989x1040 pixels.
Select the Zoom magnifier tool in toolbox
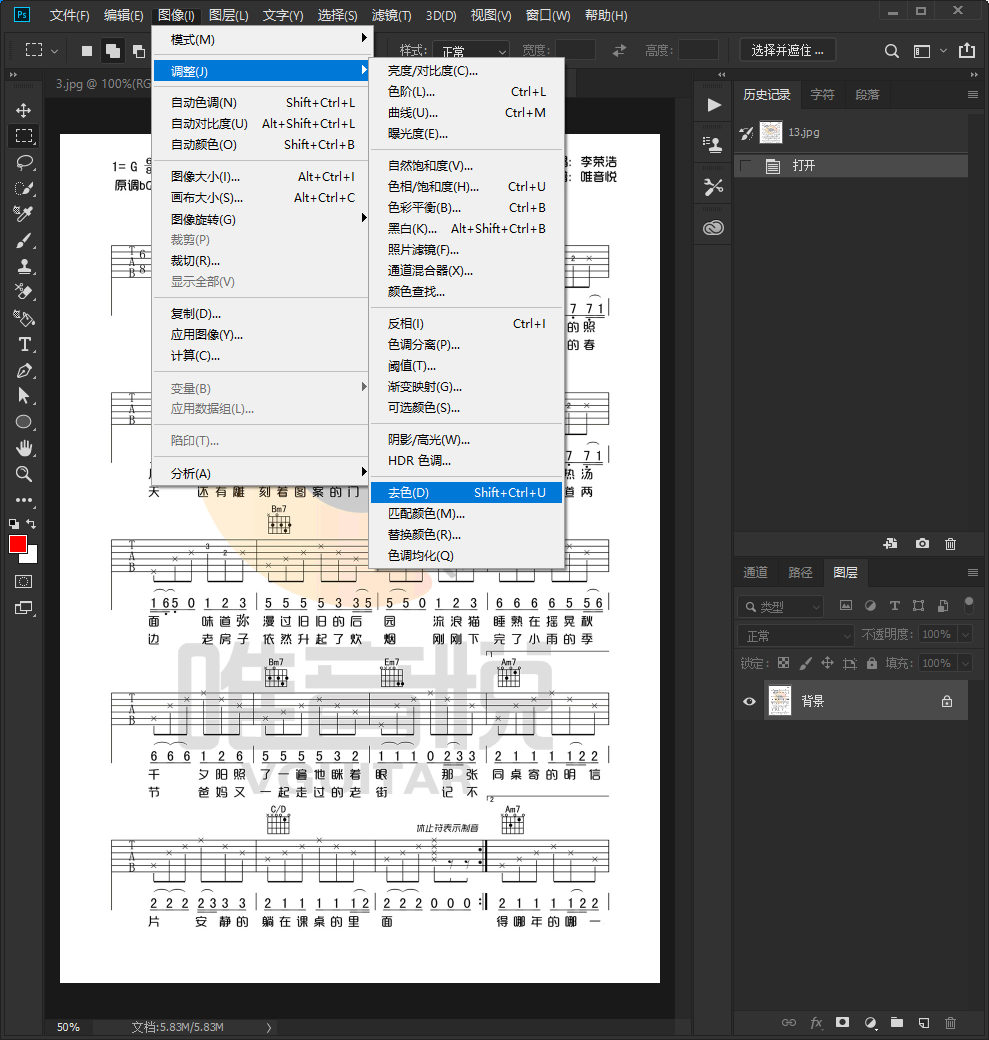24,474
